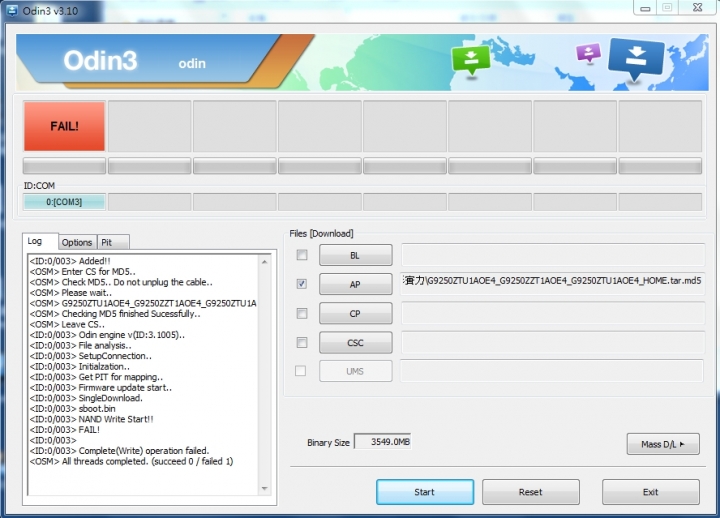This screenshot has width=720, height=518.
Task: Click the Binary Size value 3549.0MB
Action: click(x=382, y=442)
